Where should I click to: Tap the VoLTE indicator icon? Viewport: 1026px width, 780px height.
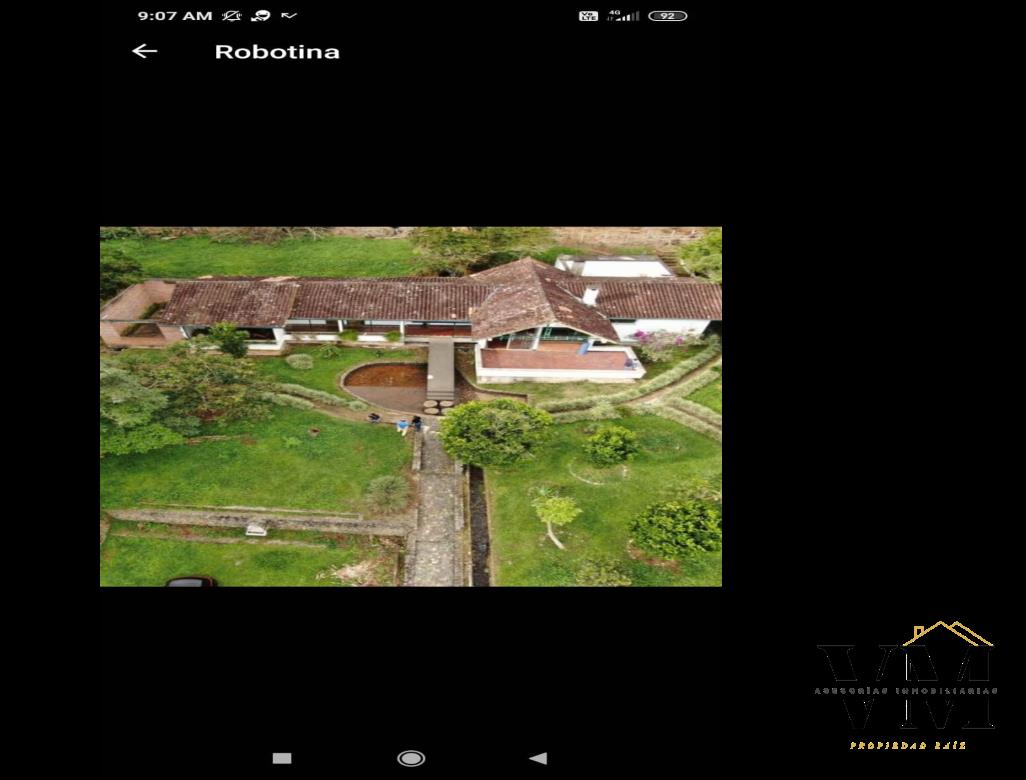tap(588, 16)
